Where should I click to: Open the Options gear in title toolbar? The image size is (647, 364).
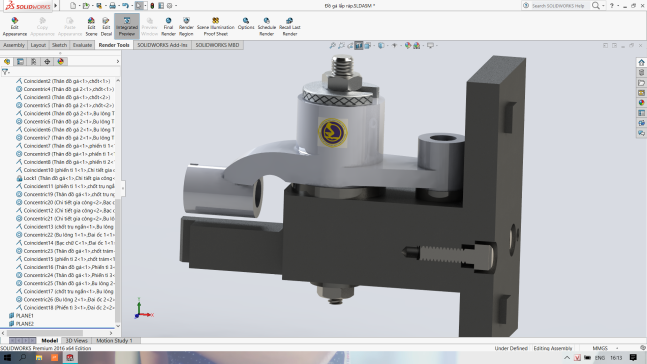169,6
